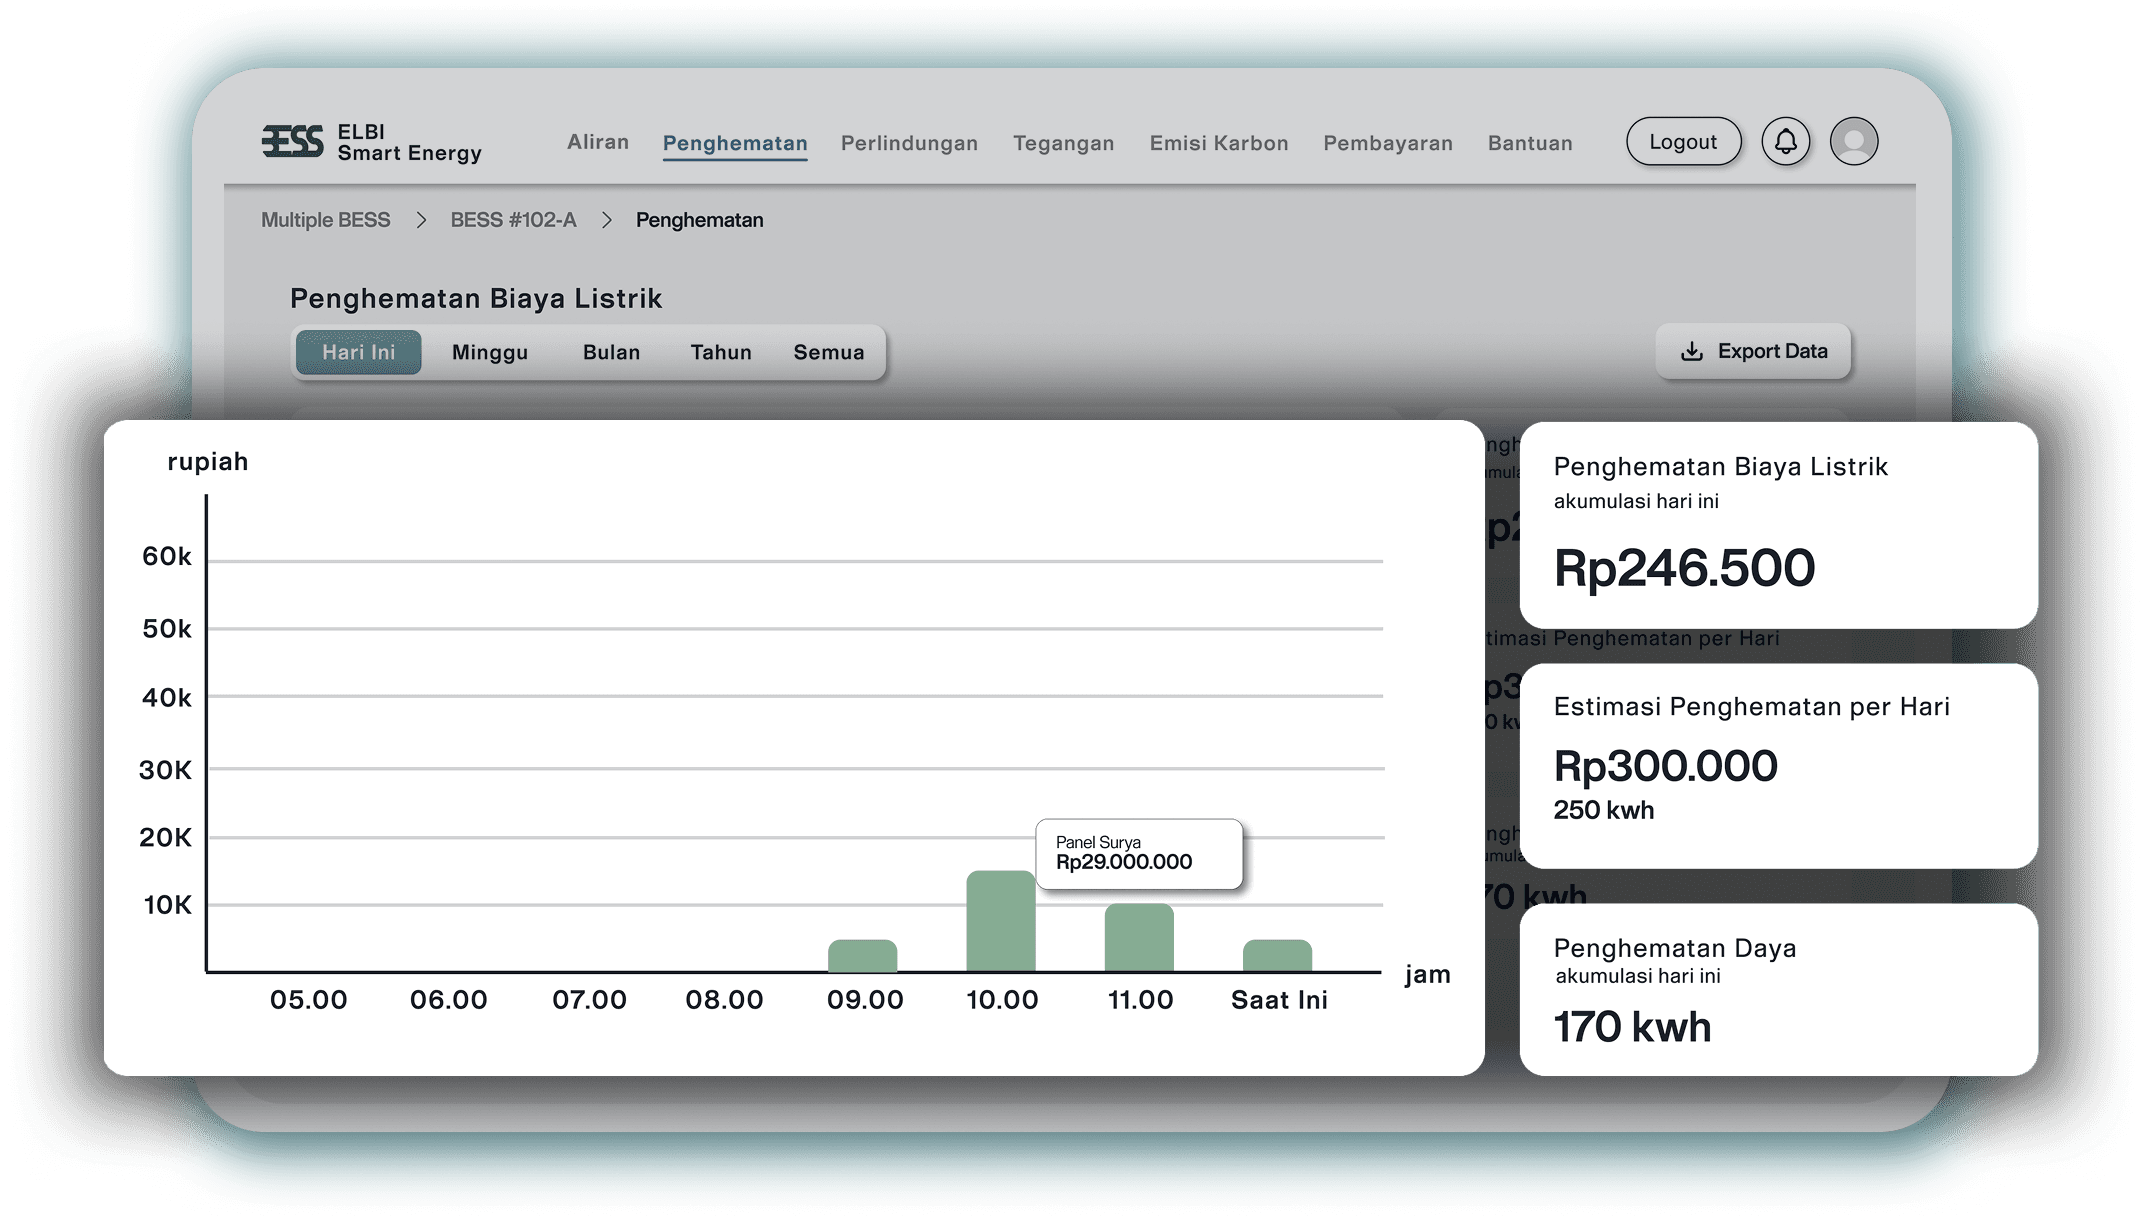Click the 10.00 bar in chart
The height and width of the screenshot is (1216, 2144).
(1001, 921)
